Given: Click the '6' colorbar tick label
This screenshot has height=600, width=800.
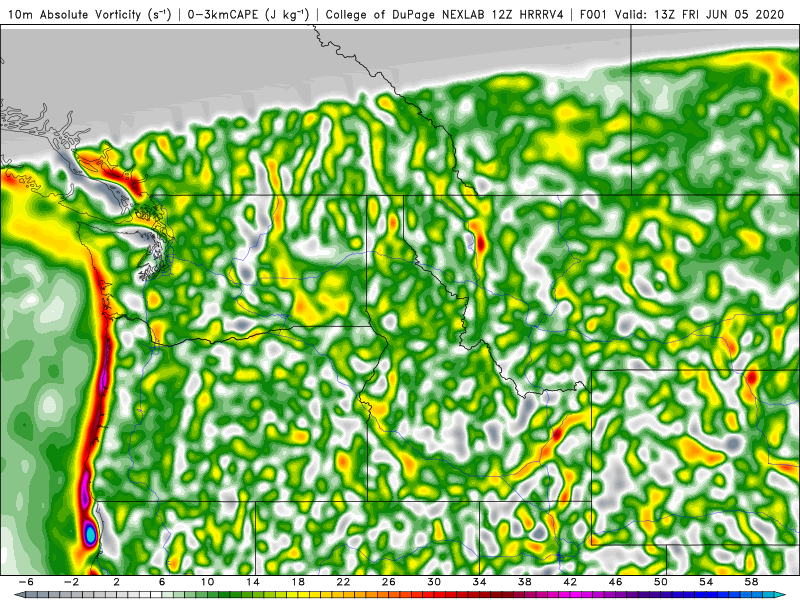Looking at the screenshot, I should [162, 582].
